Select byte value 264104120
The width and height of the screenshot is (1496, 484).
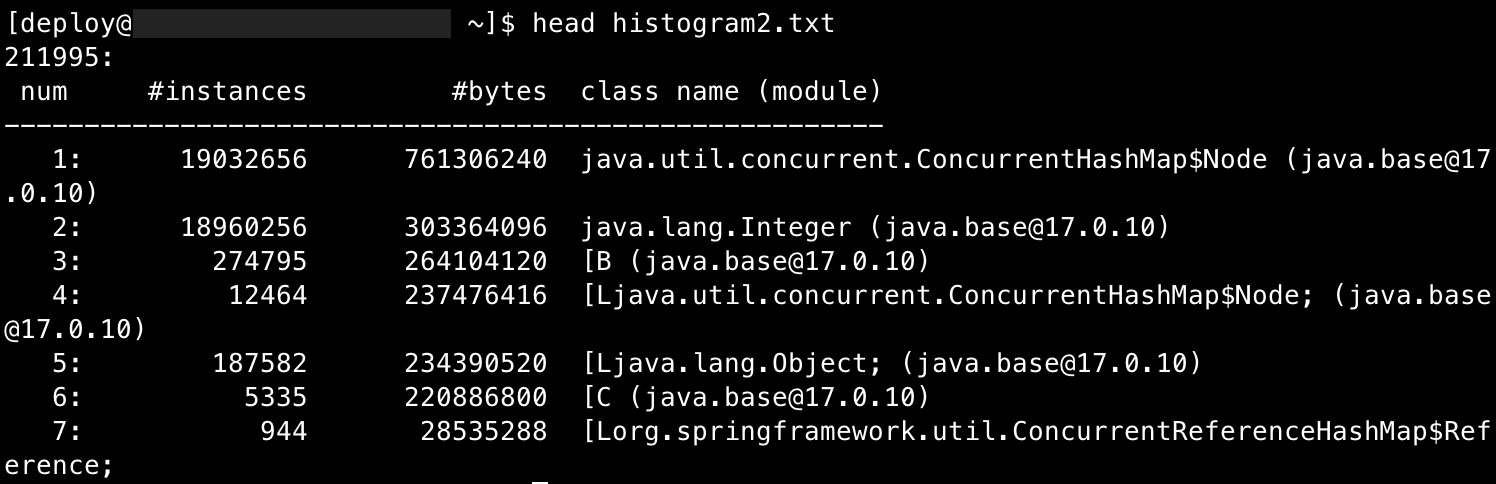coord(476,262)
